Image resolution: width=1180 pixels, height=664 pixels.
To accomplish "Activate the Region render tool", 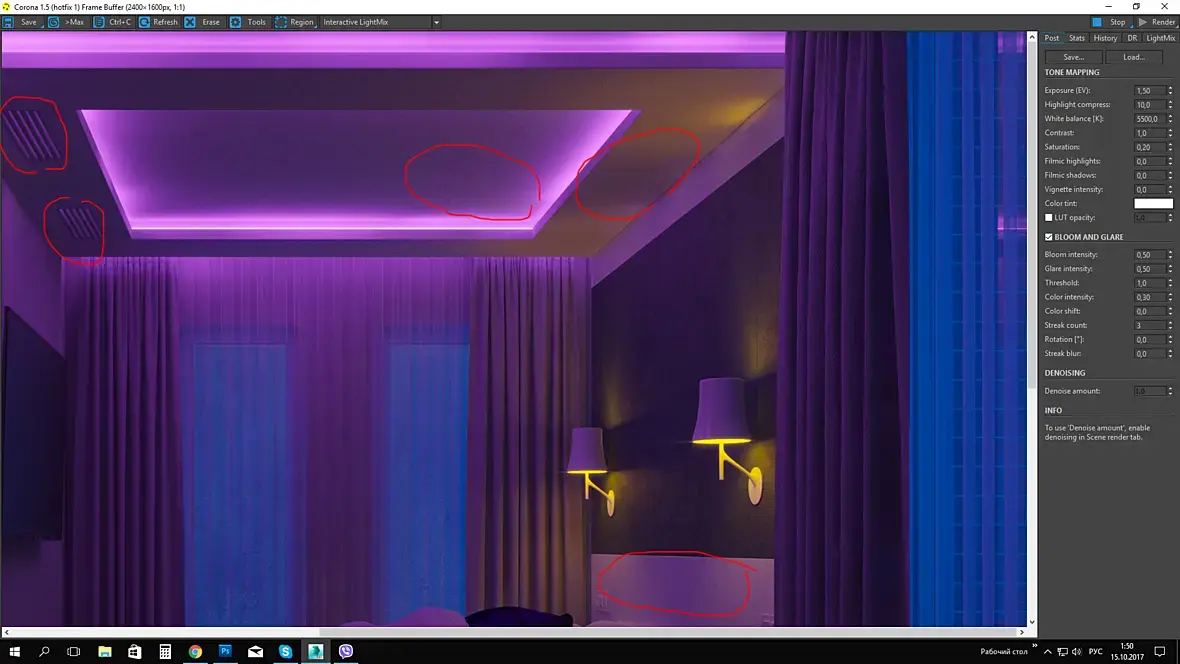I will tap(294, 22).
